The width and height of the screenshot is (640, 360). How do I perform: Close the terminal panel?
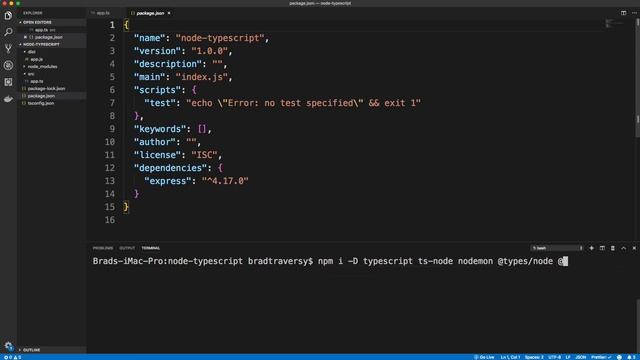tap(634, 248)
